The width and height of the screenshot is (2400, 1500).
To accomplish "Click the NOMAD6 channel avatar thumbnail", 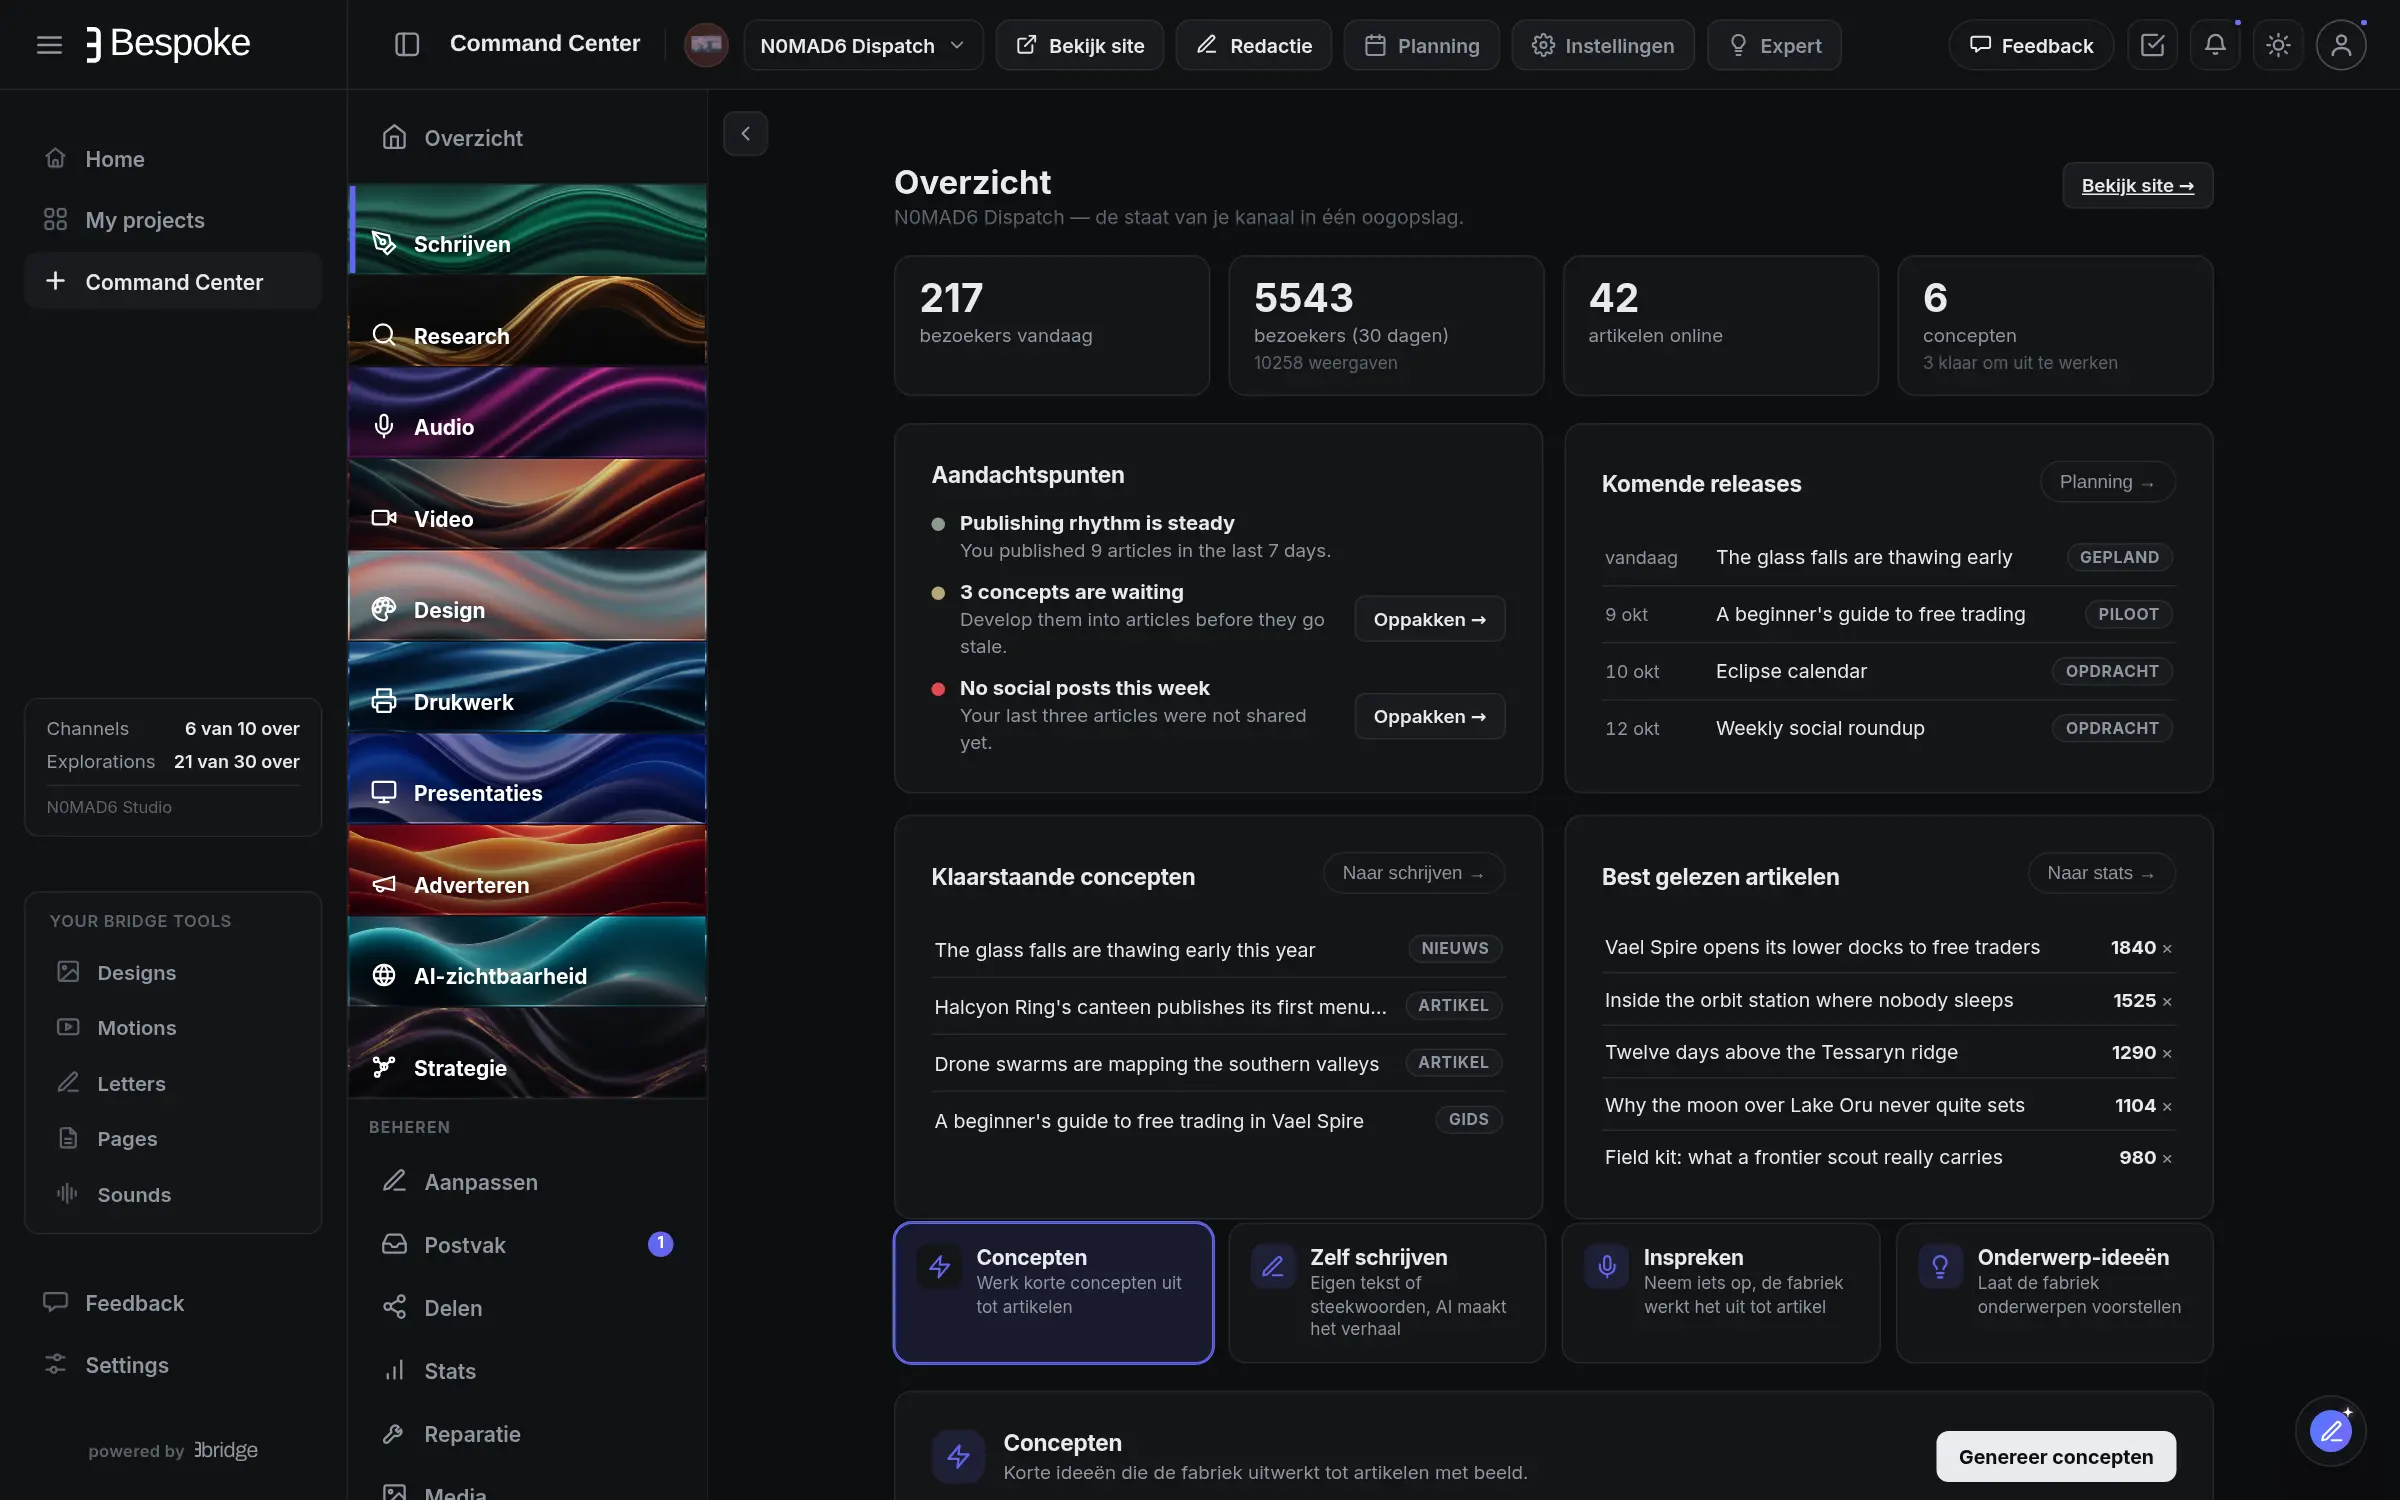I will pos(706,45).
